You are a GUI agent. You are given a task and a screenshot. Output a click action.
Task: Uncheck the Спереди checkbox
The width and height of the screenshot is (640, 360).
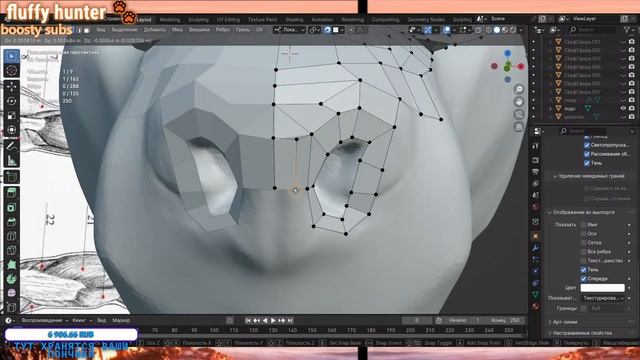(x=583, y=278)
